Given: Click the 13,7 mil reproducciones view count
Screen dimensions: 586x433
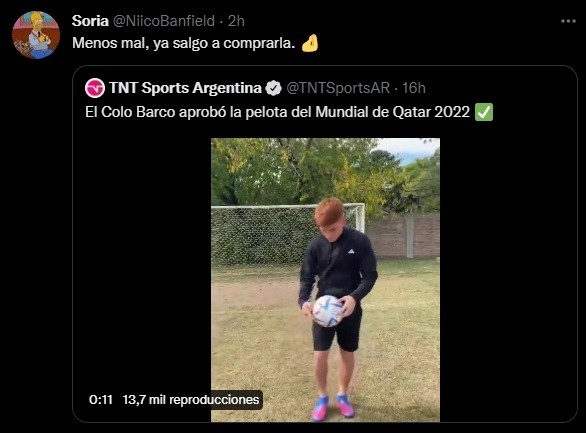Looking at the screenshot, I should pos(191,400).
